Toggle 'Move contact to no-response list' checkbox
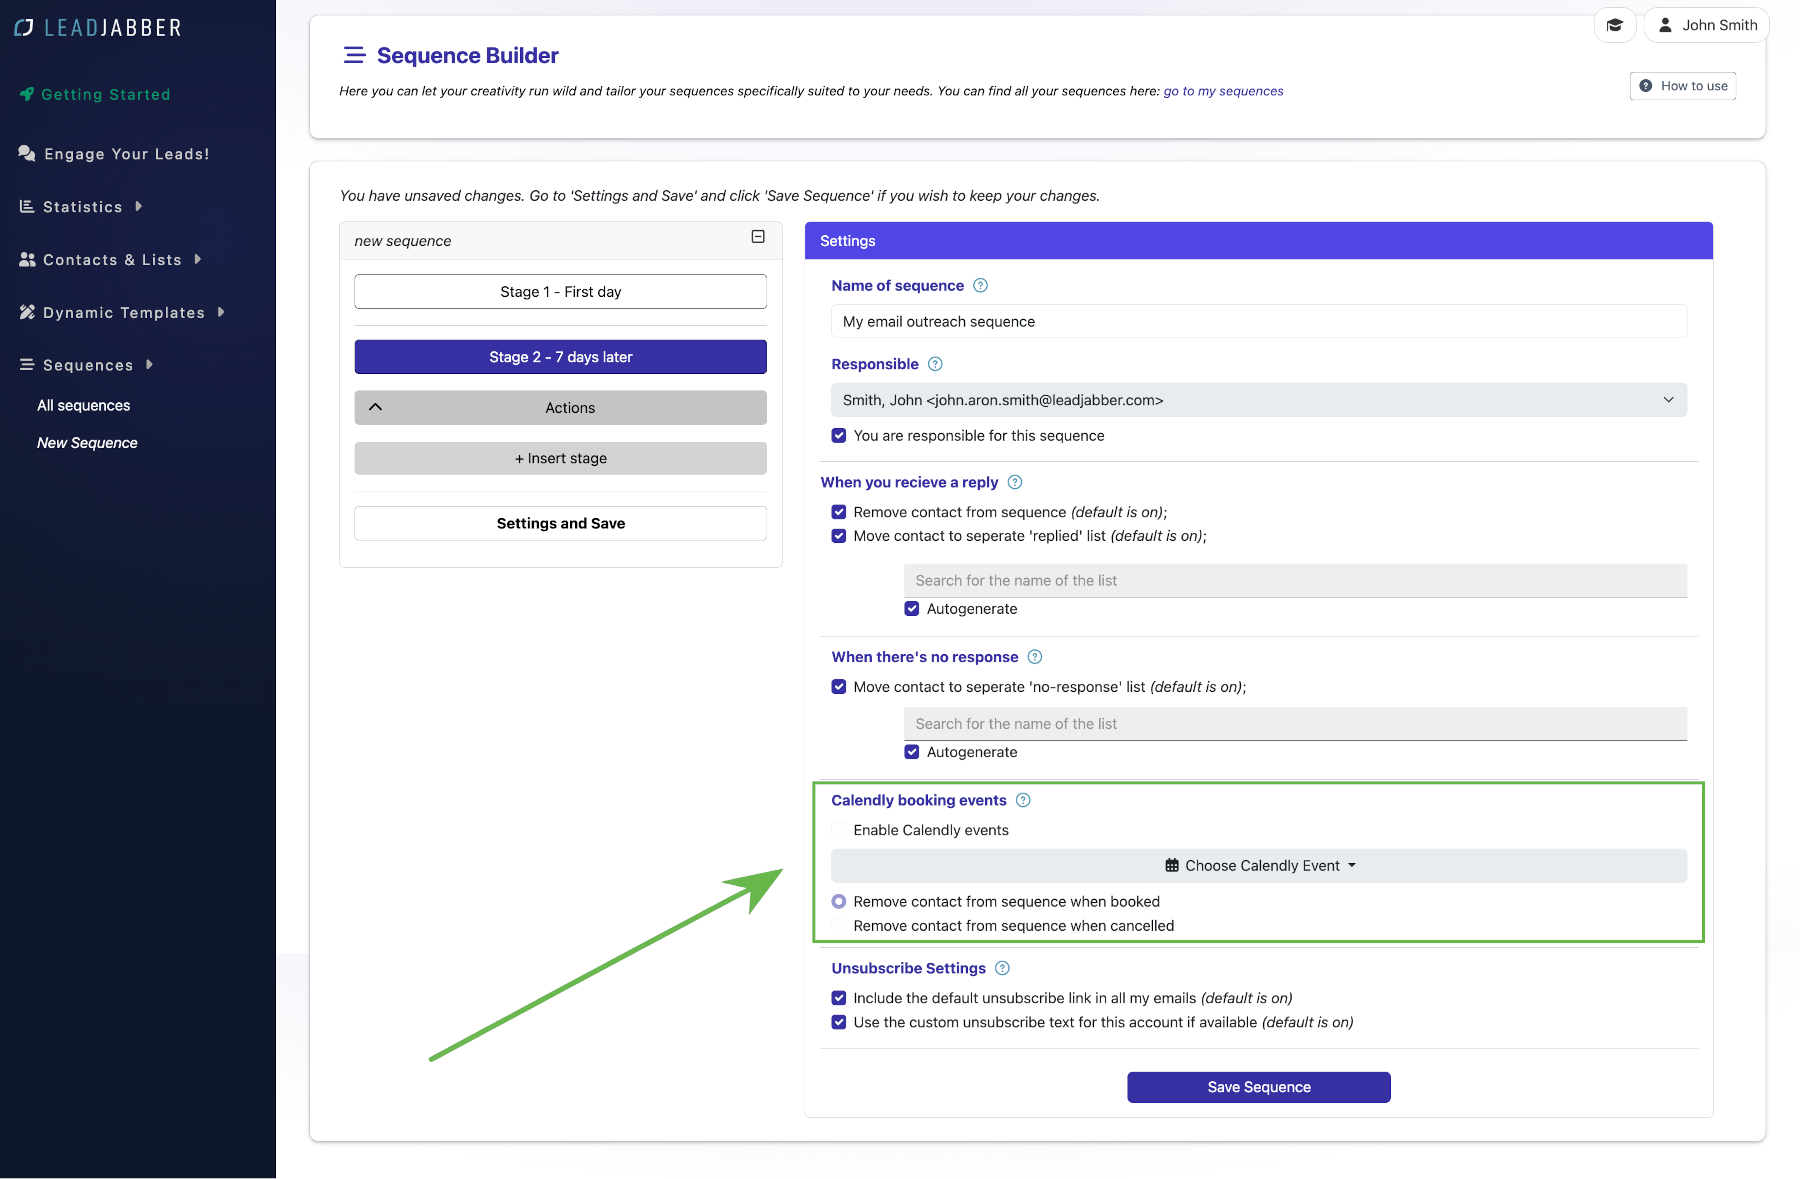Screen dimensions: 1800x1179 coord(839,687)
